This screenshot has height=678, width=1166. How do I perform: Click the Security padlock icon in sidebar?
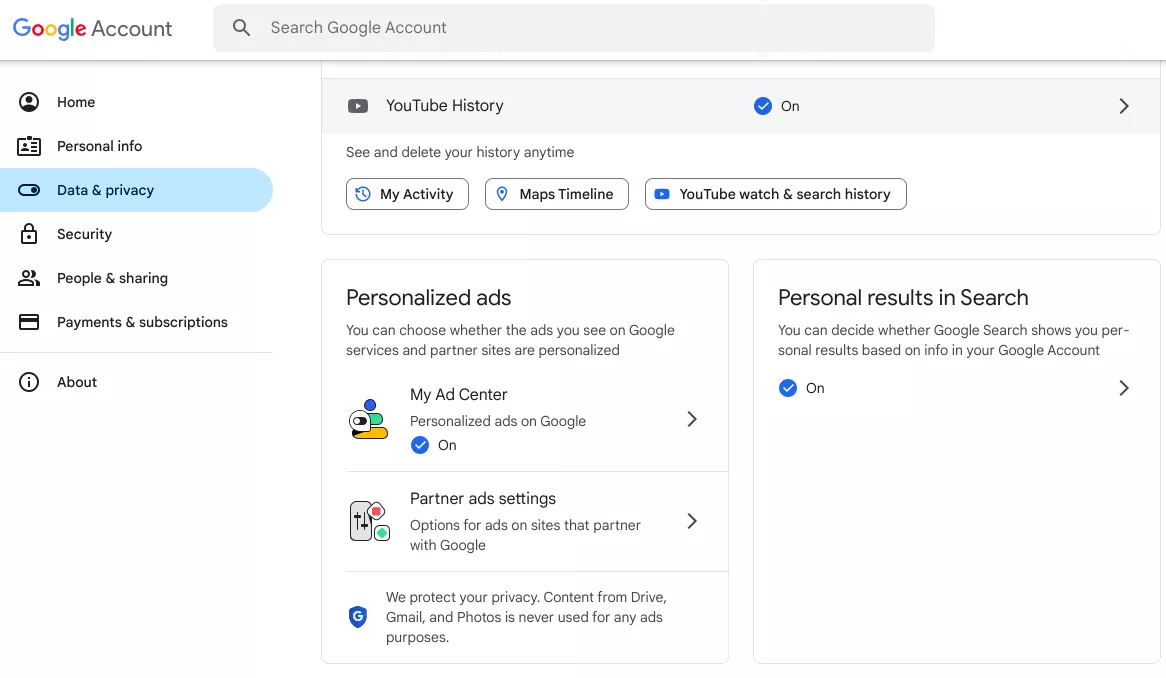pyautogui.click(x=29, y=234)
